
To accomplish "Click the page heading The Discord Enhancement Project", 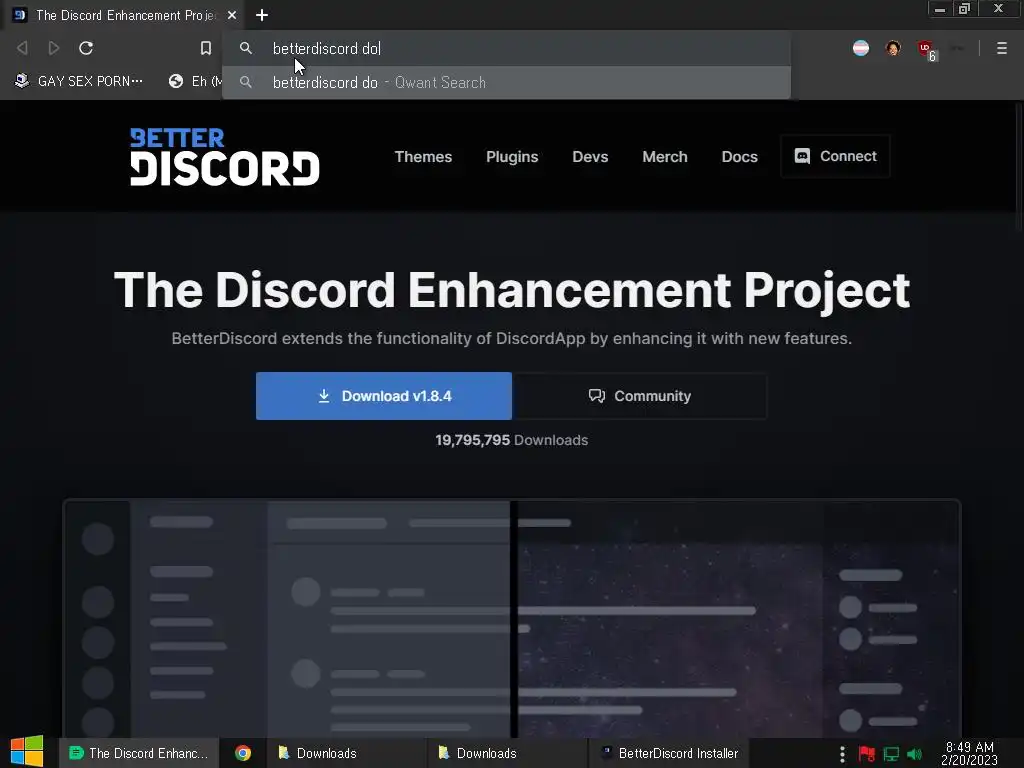I will click(x=512, y=289).
